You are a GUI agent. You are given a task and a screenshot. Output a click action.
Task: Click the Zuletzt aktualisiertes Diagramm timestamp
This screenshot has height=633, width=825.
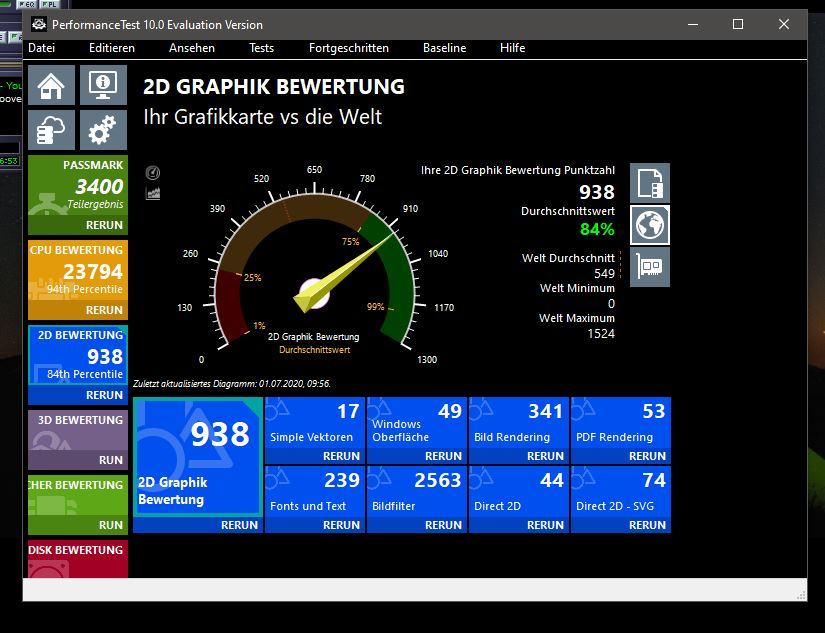(x=232, y=384)
